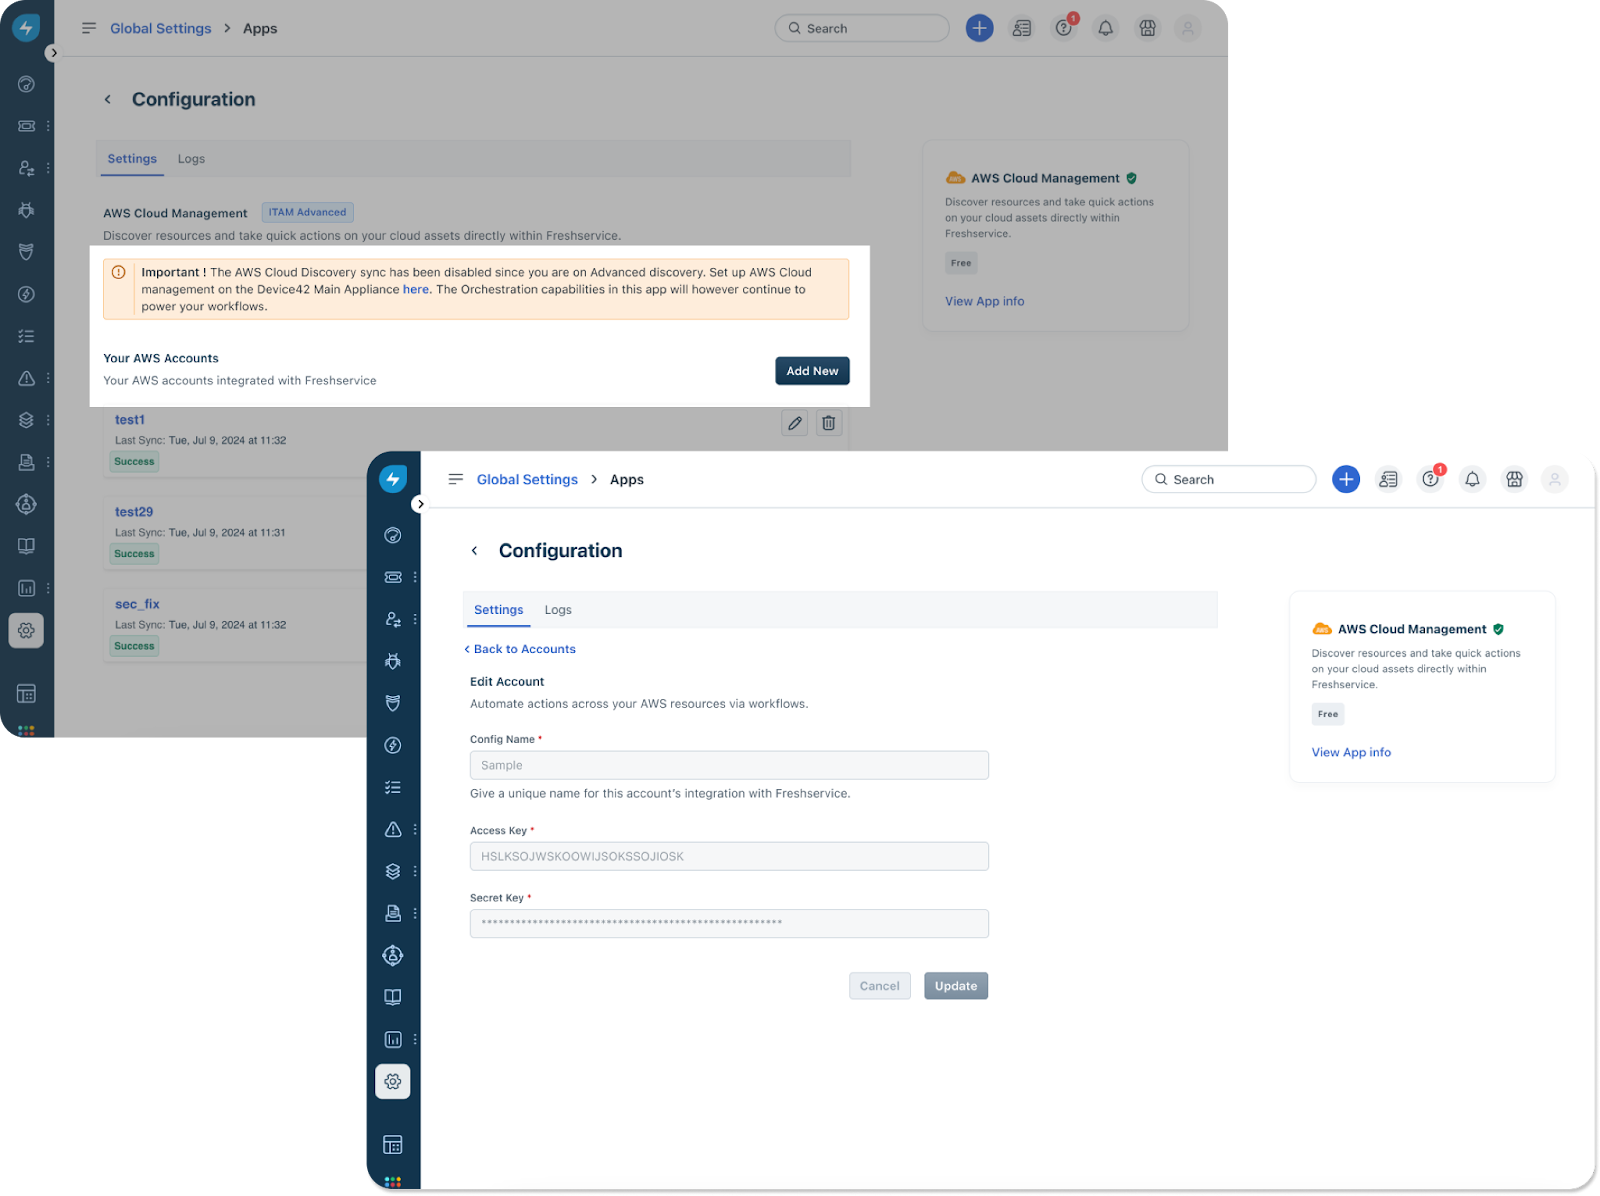Image resolution: width=1600 pixels, height=1196 pixels.
Task: Click Apps breadcrumb in front window
Action: click(x=627, y=479)
